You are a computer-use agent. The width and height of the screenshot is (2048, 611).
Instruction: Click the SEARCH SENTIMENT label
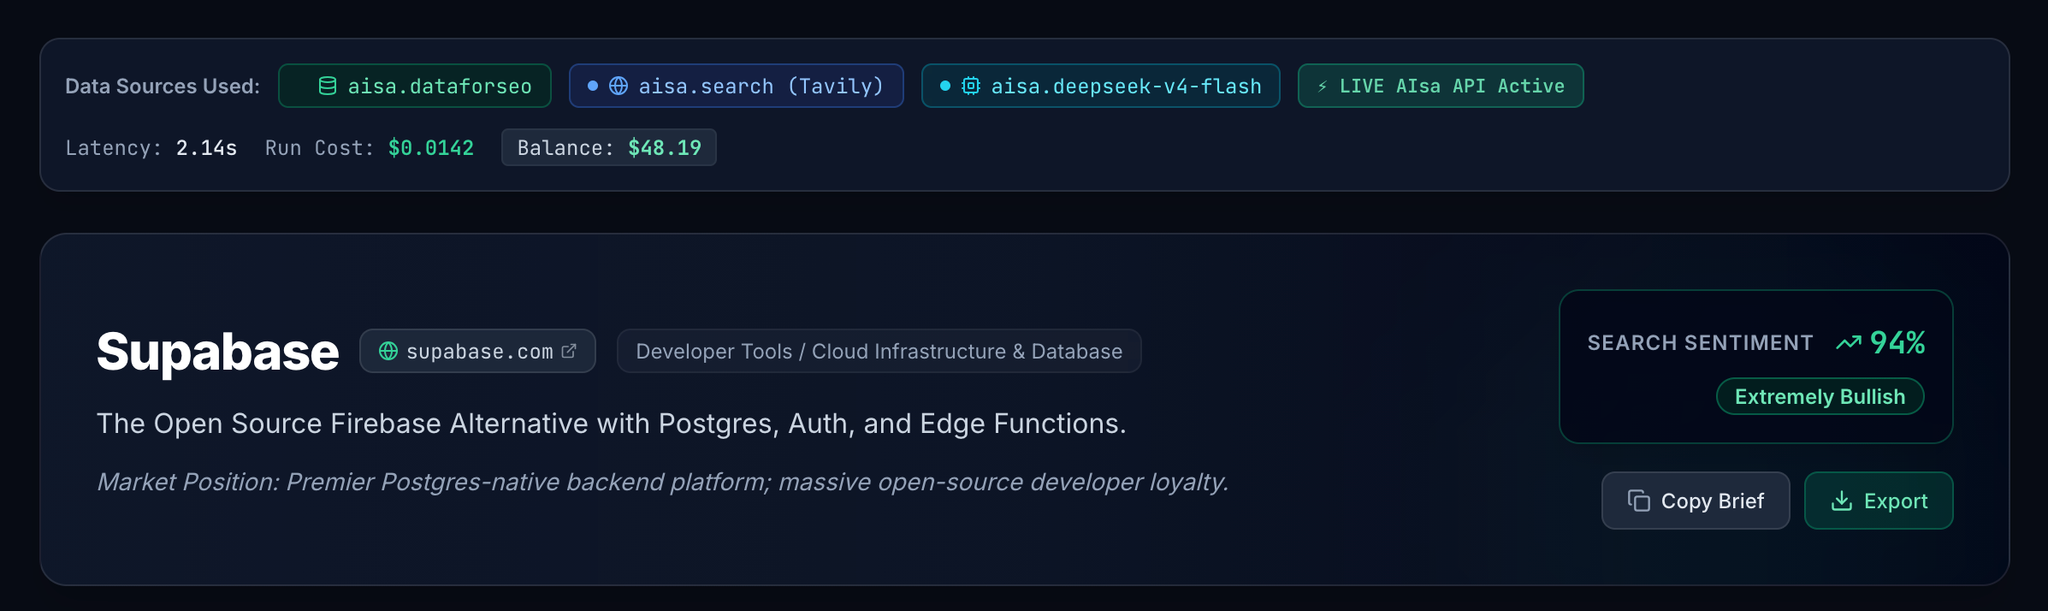click(x=1700, y=343)
